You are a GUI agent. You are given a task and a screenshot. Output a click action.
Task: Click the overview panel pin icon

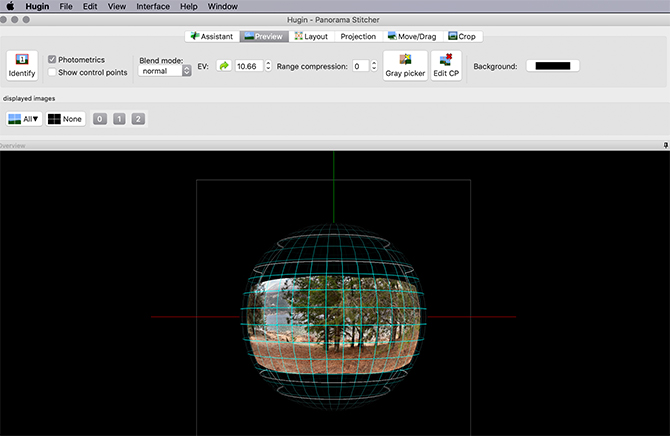(x=665, y=146)
